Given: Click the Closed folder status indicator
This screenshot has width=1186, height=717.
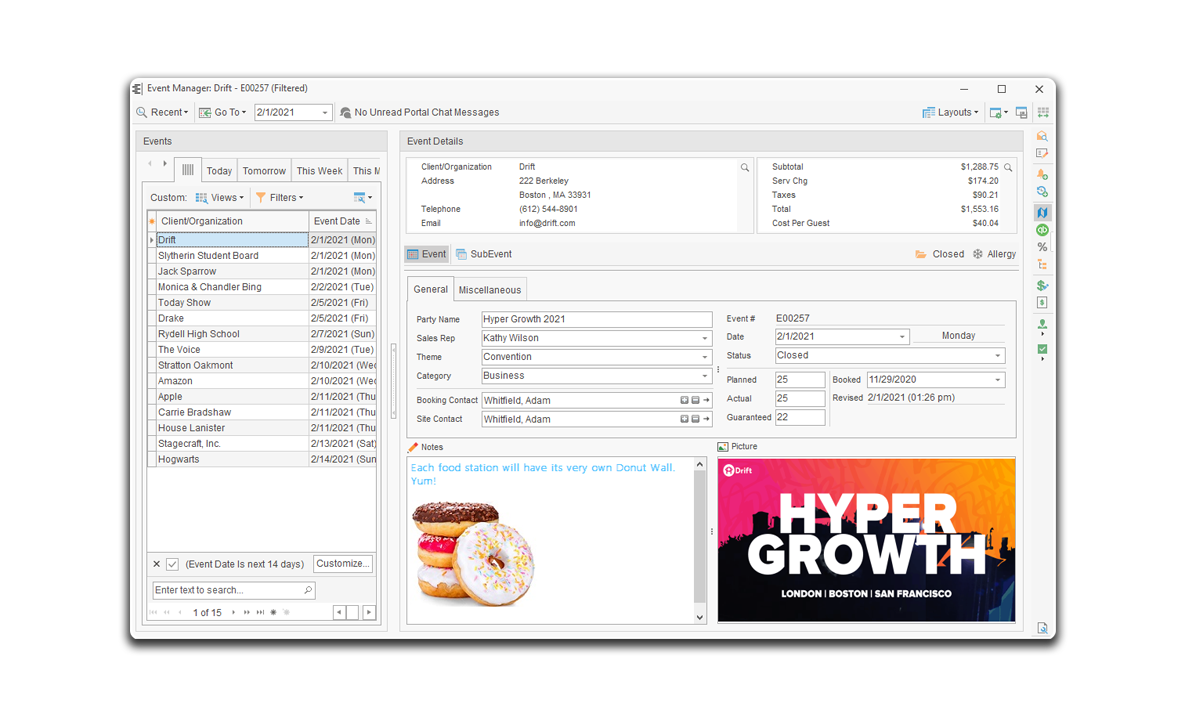Looking at the screenshot, I should 939,254.
